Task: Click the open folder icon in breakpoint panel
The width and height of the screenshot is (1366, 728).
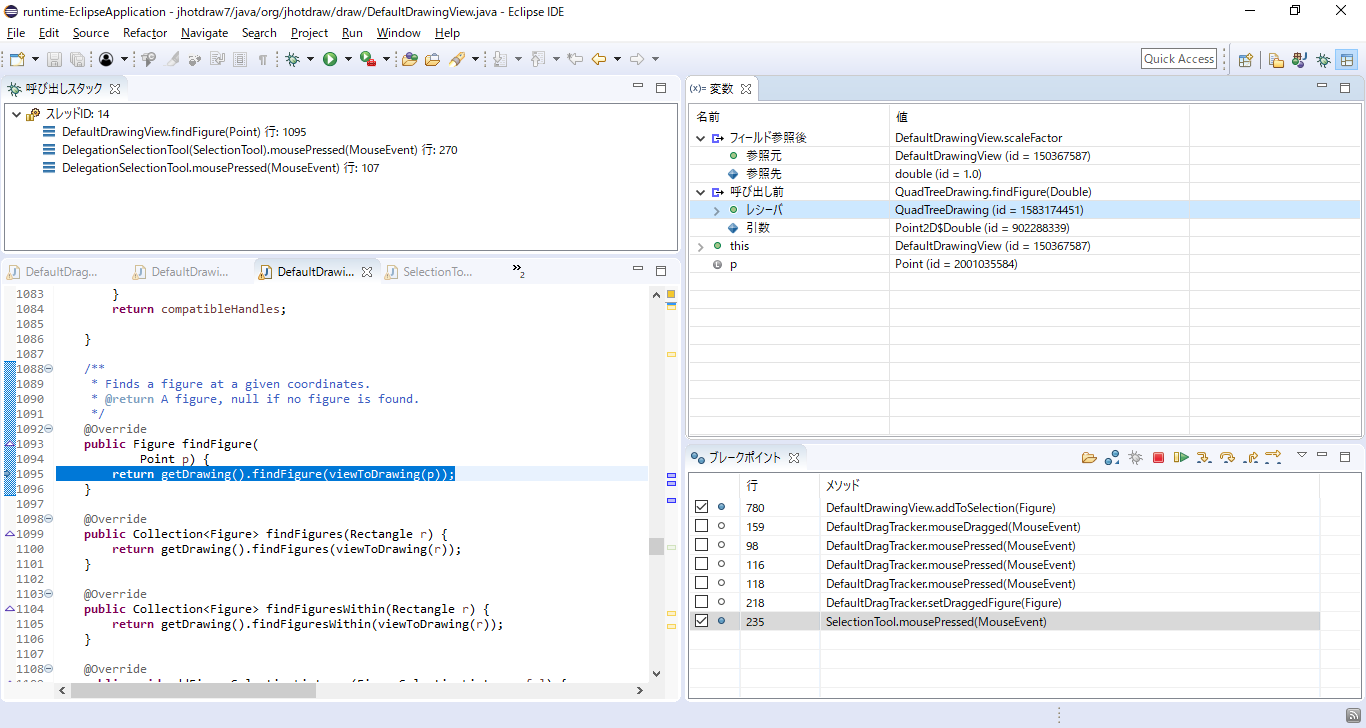Action: click(x=1089, y=457)
